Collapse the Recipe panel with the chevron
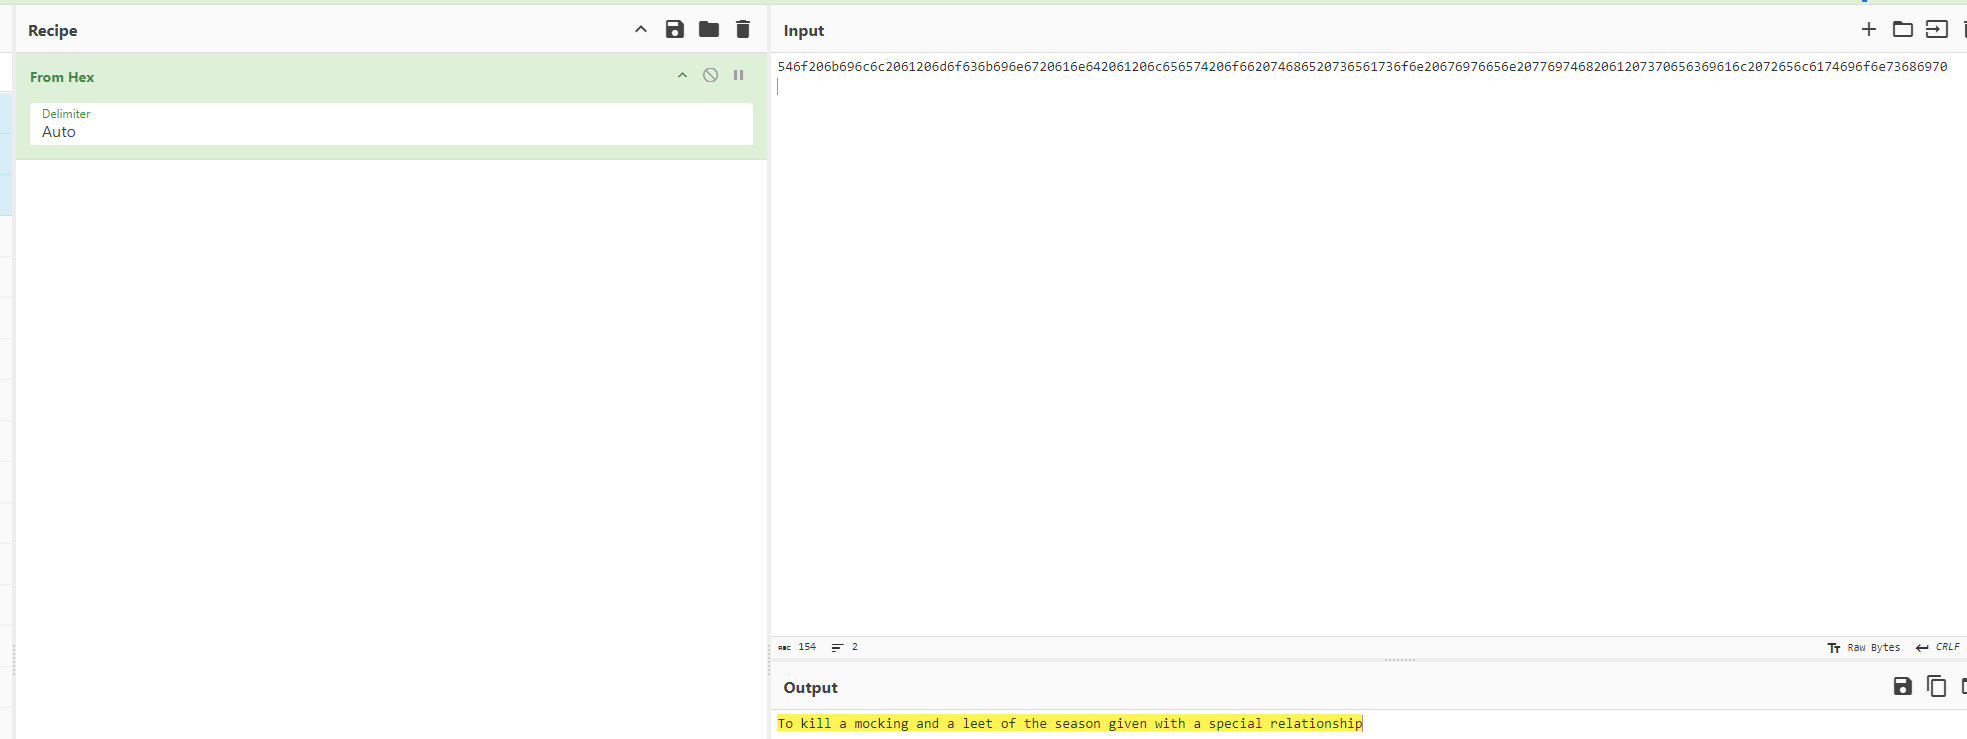Viewport: 1967px width, 739px height. [x=641, y=30]
